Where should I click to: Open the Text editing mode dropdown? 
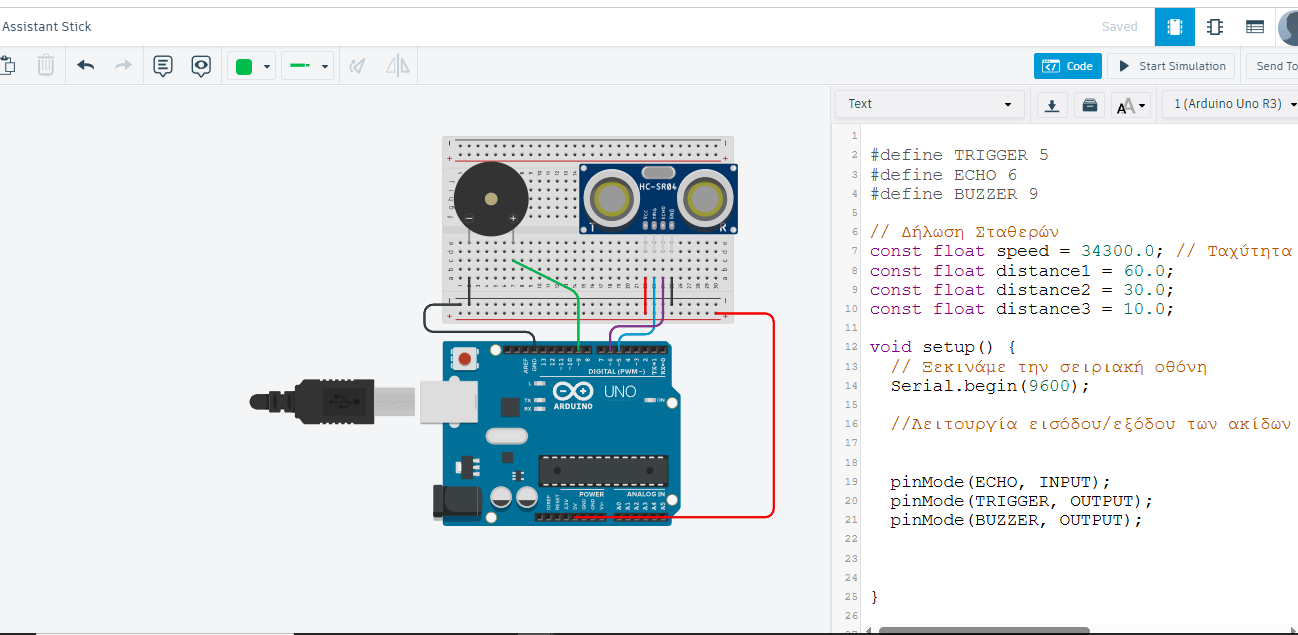pos(929,104)
